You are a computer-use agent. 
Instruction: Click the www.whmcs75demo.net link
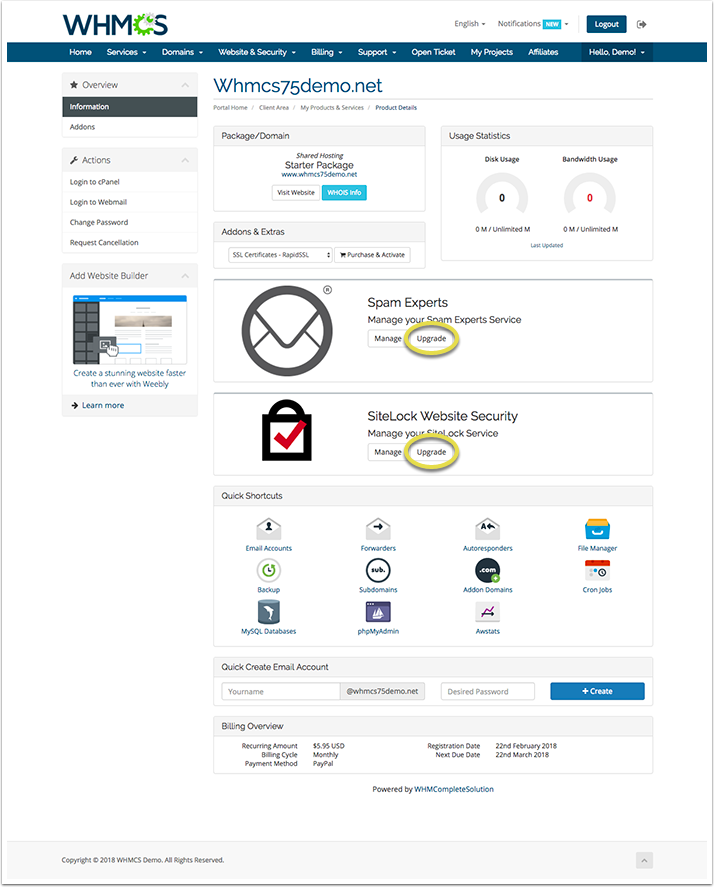[x=319, y=175]
